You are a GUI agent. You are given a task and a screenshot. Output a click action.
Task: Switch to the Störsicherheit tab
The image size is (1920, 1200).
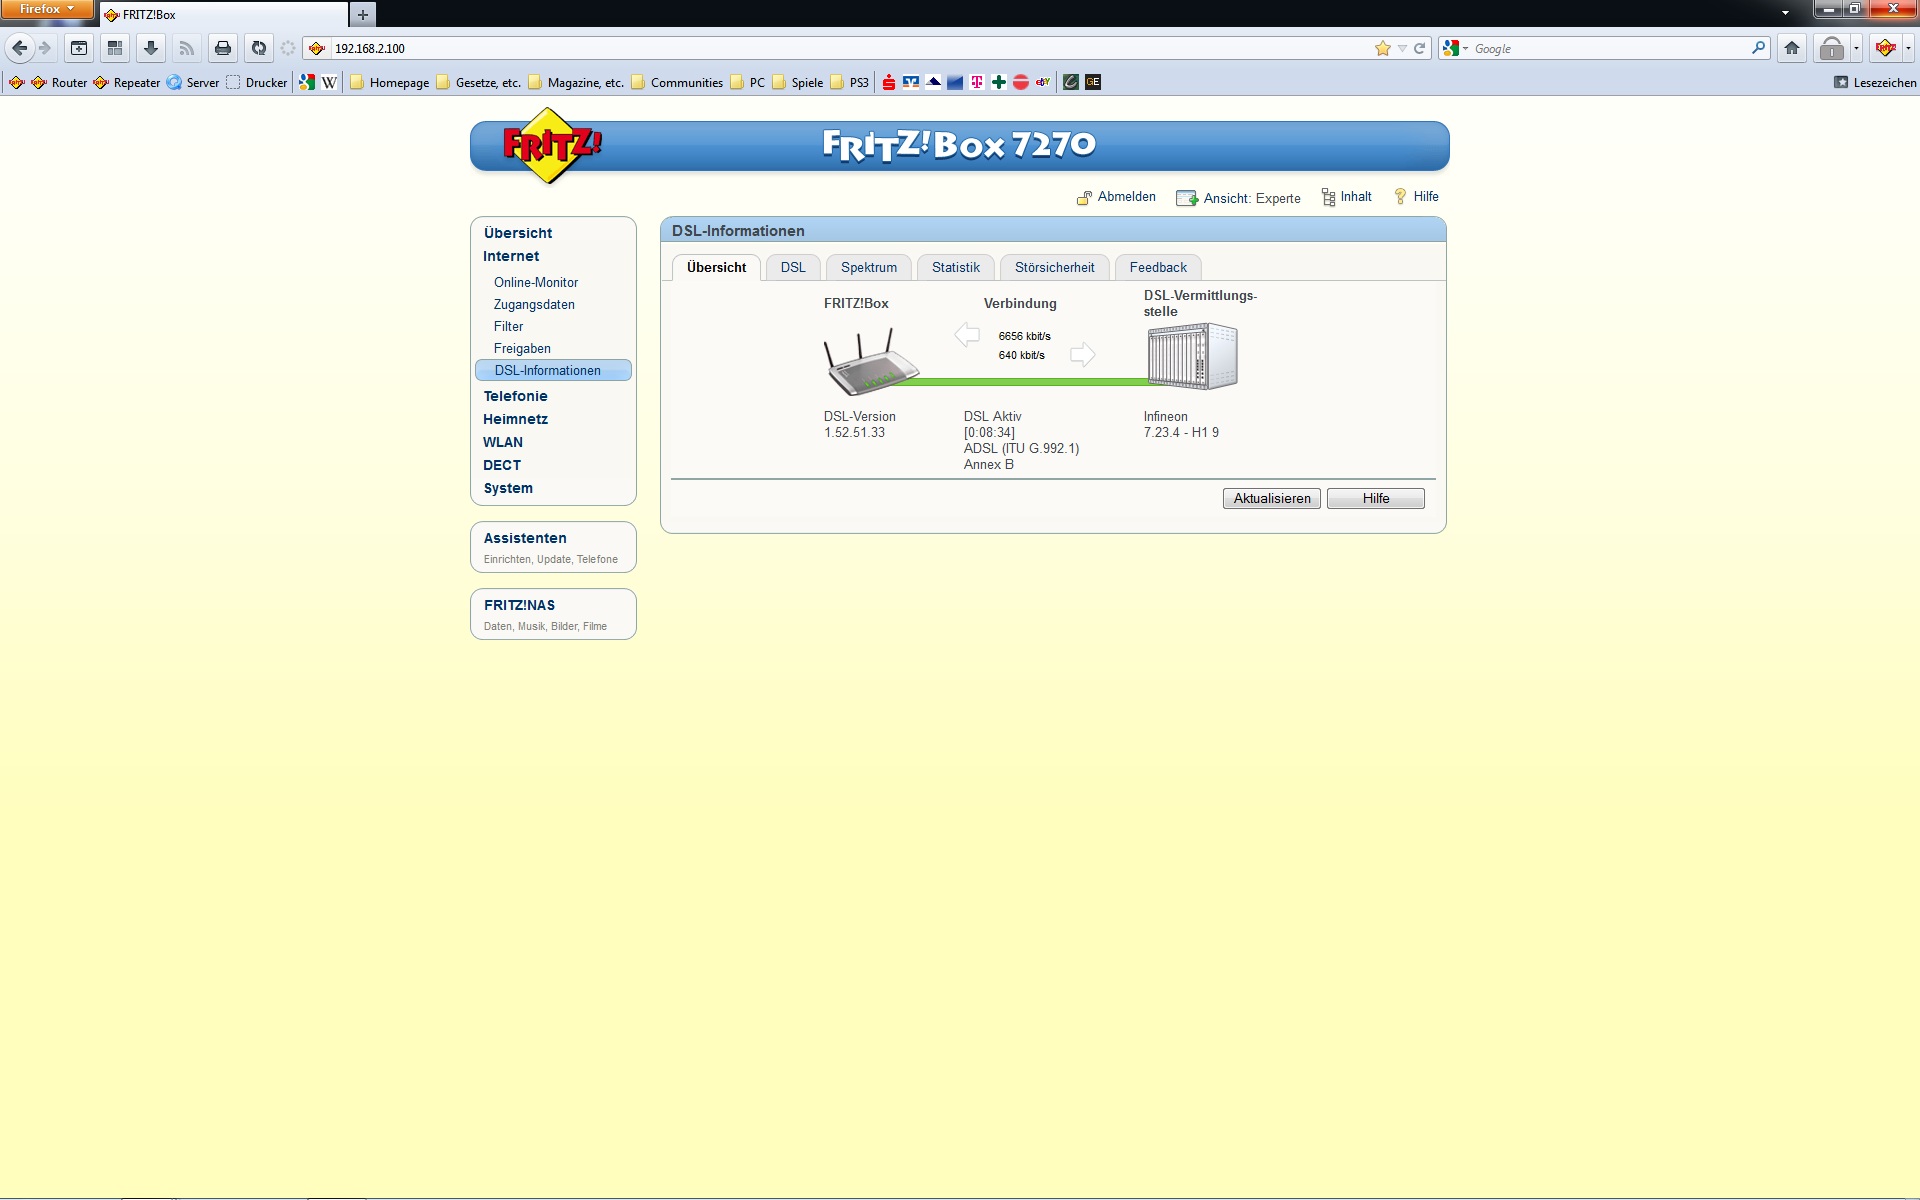(1054, 268)
